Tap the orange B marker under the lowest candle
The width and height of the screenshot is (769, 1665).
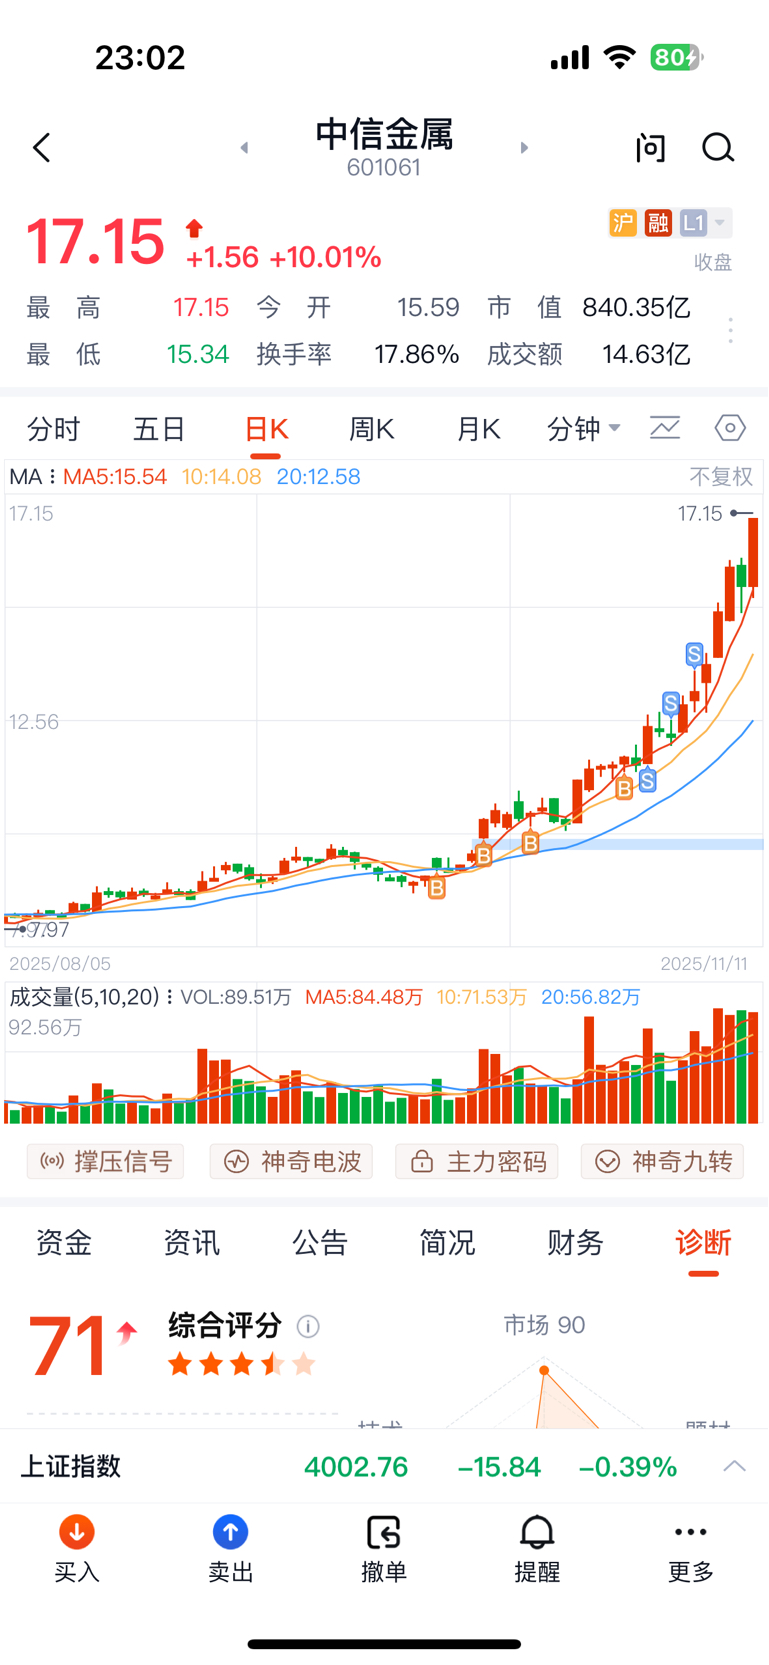pyautogui.click(x=437, y=887)
